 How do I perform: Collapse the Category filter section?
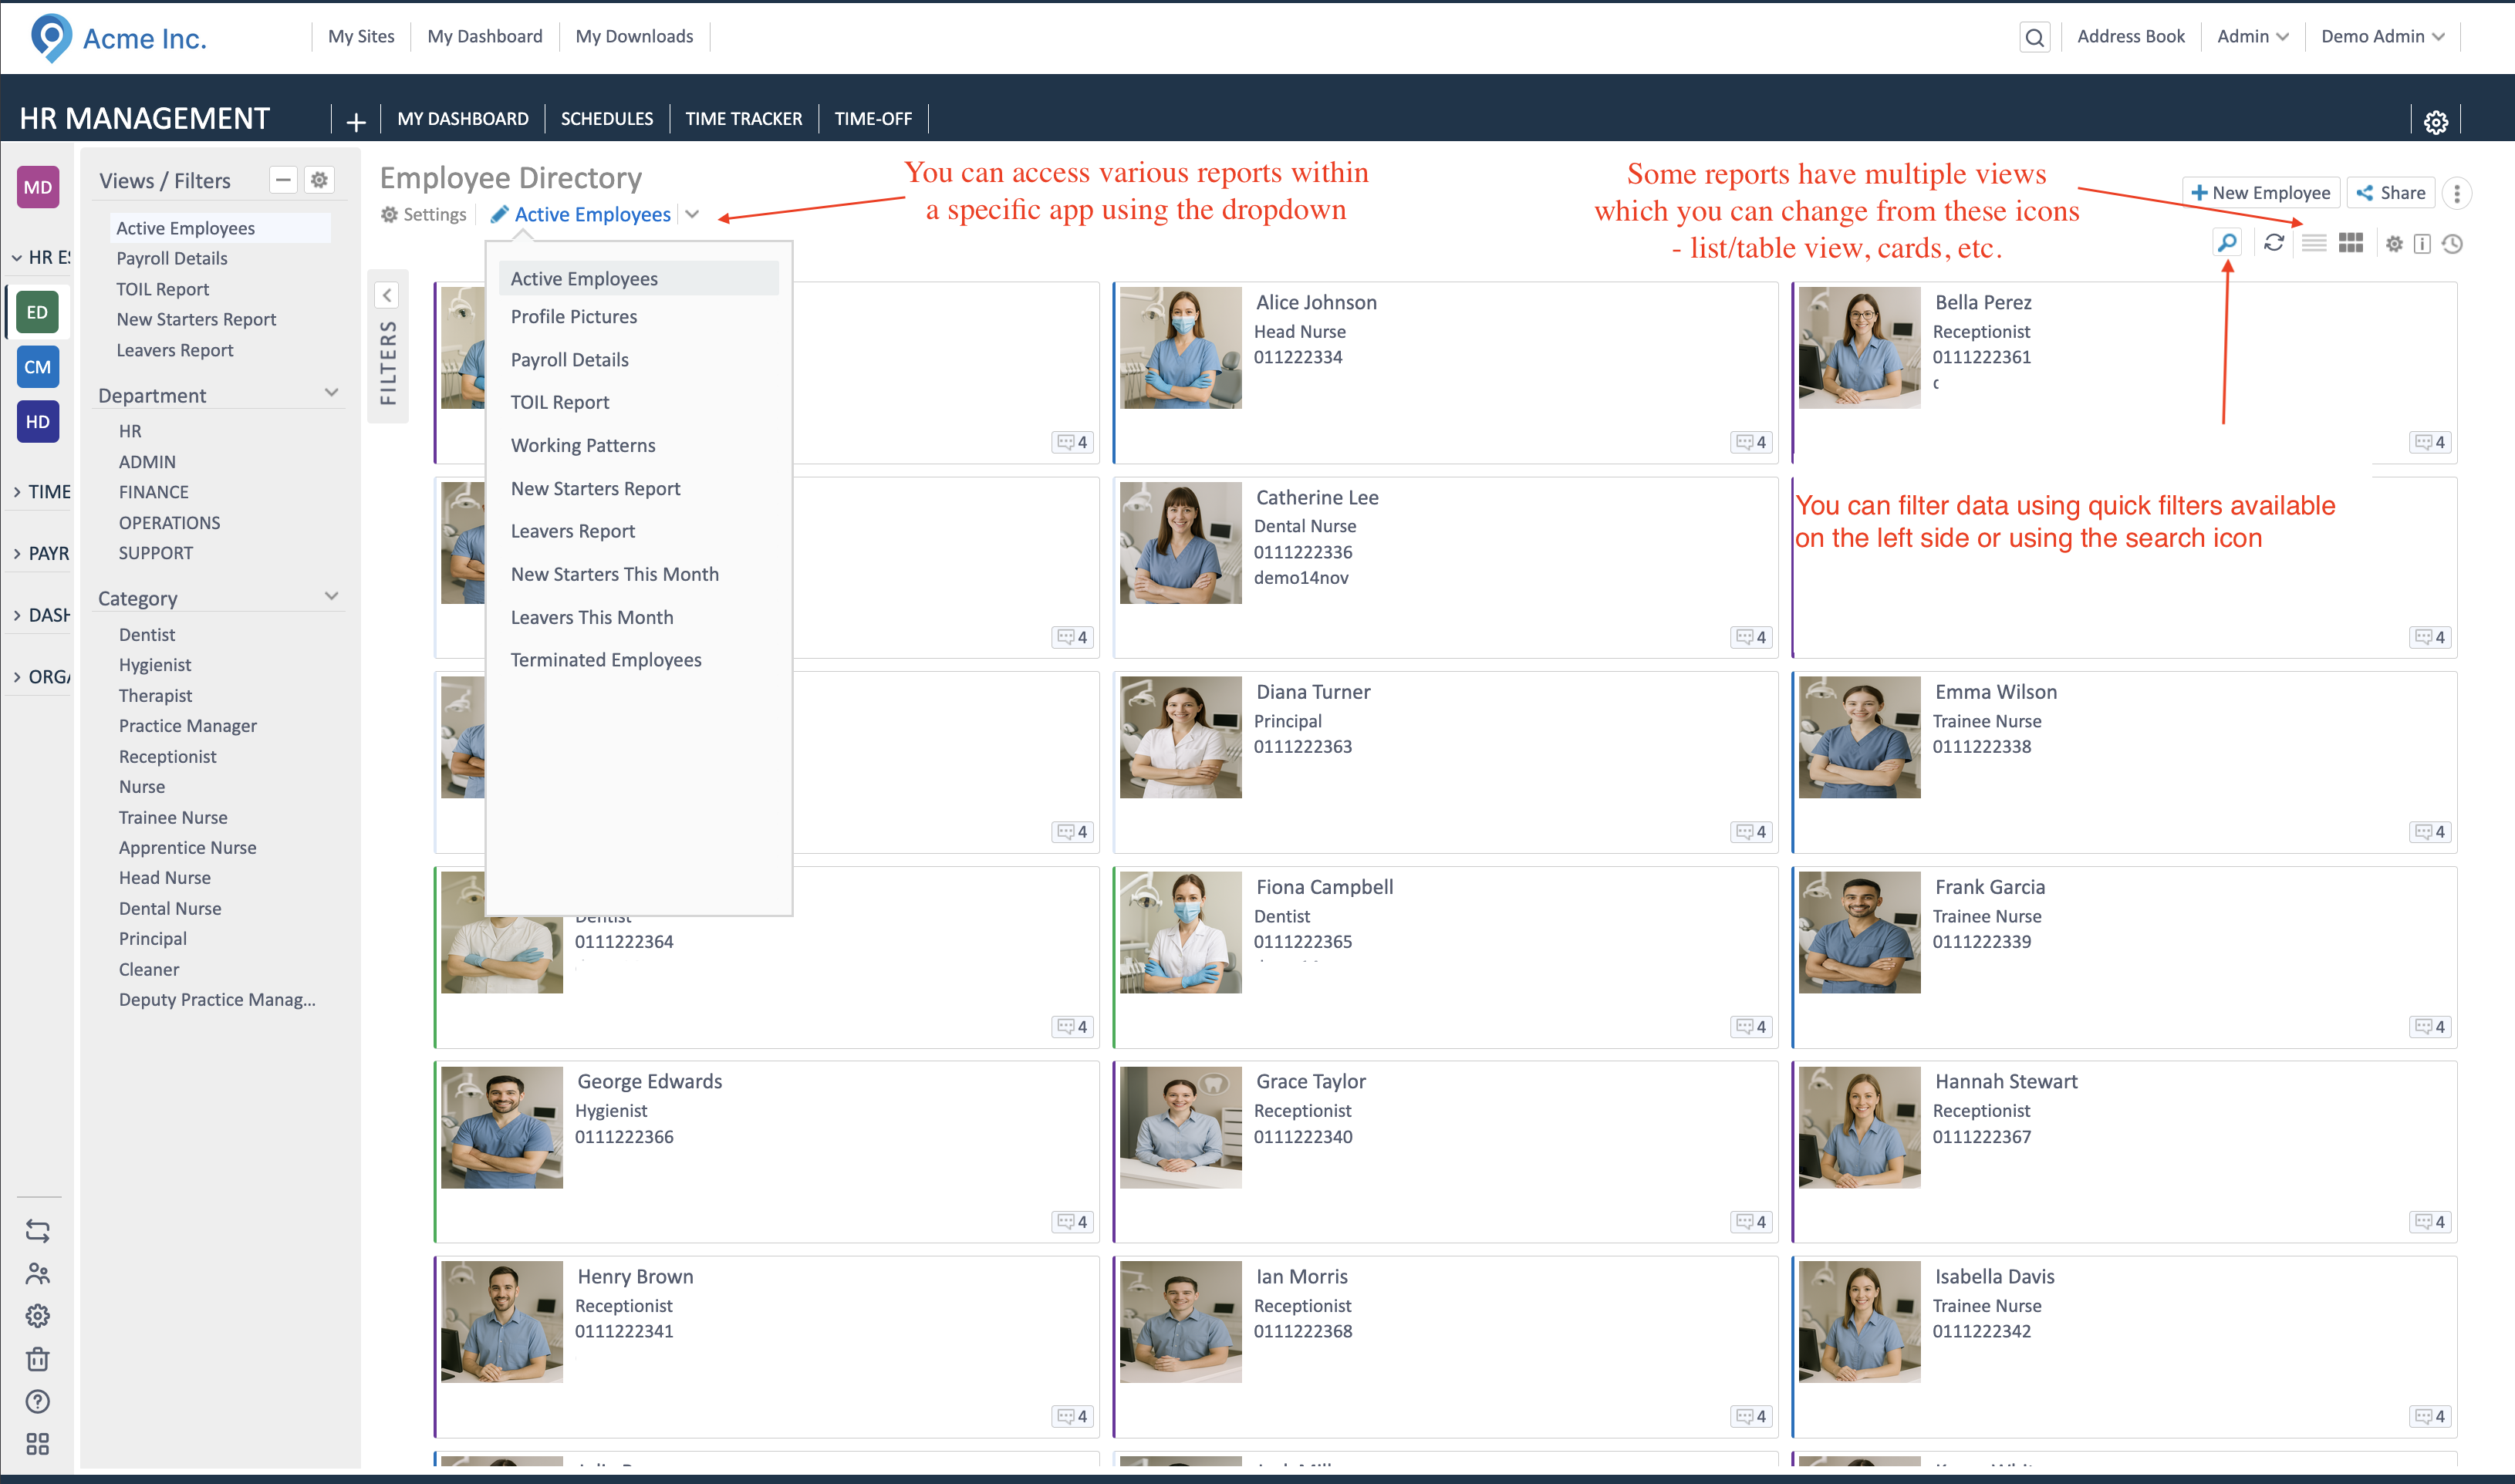[x=332, y=596]
